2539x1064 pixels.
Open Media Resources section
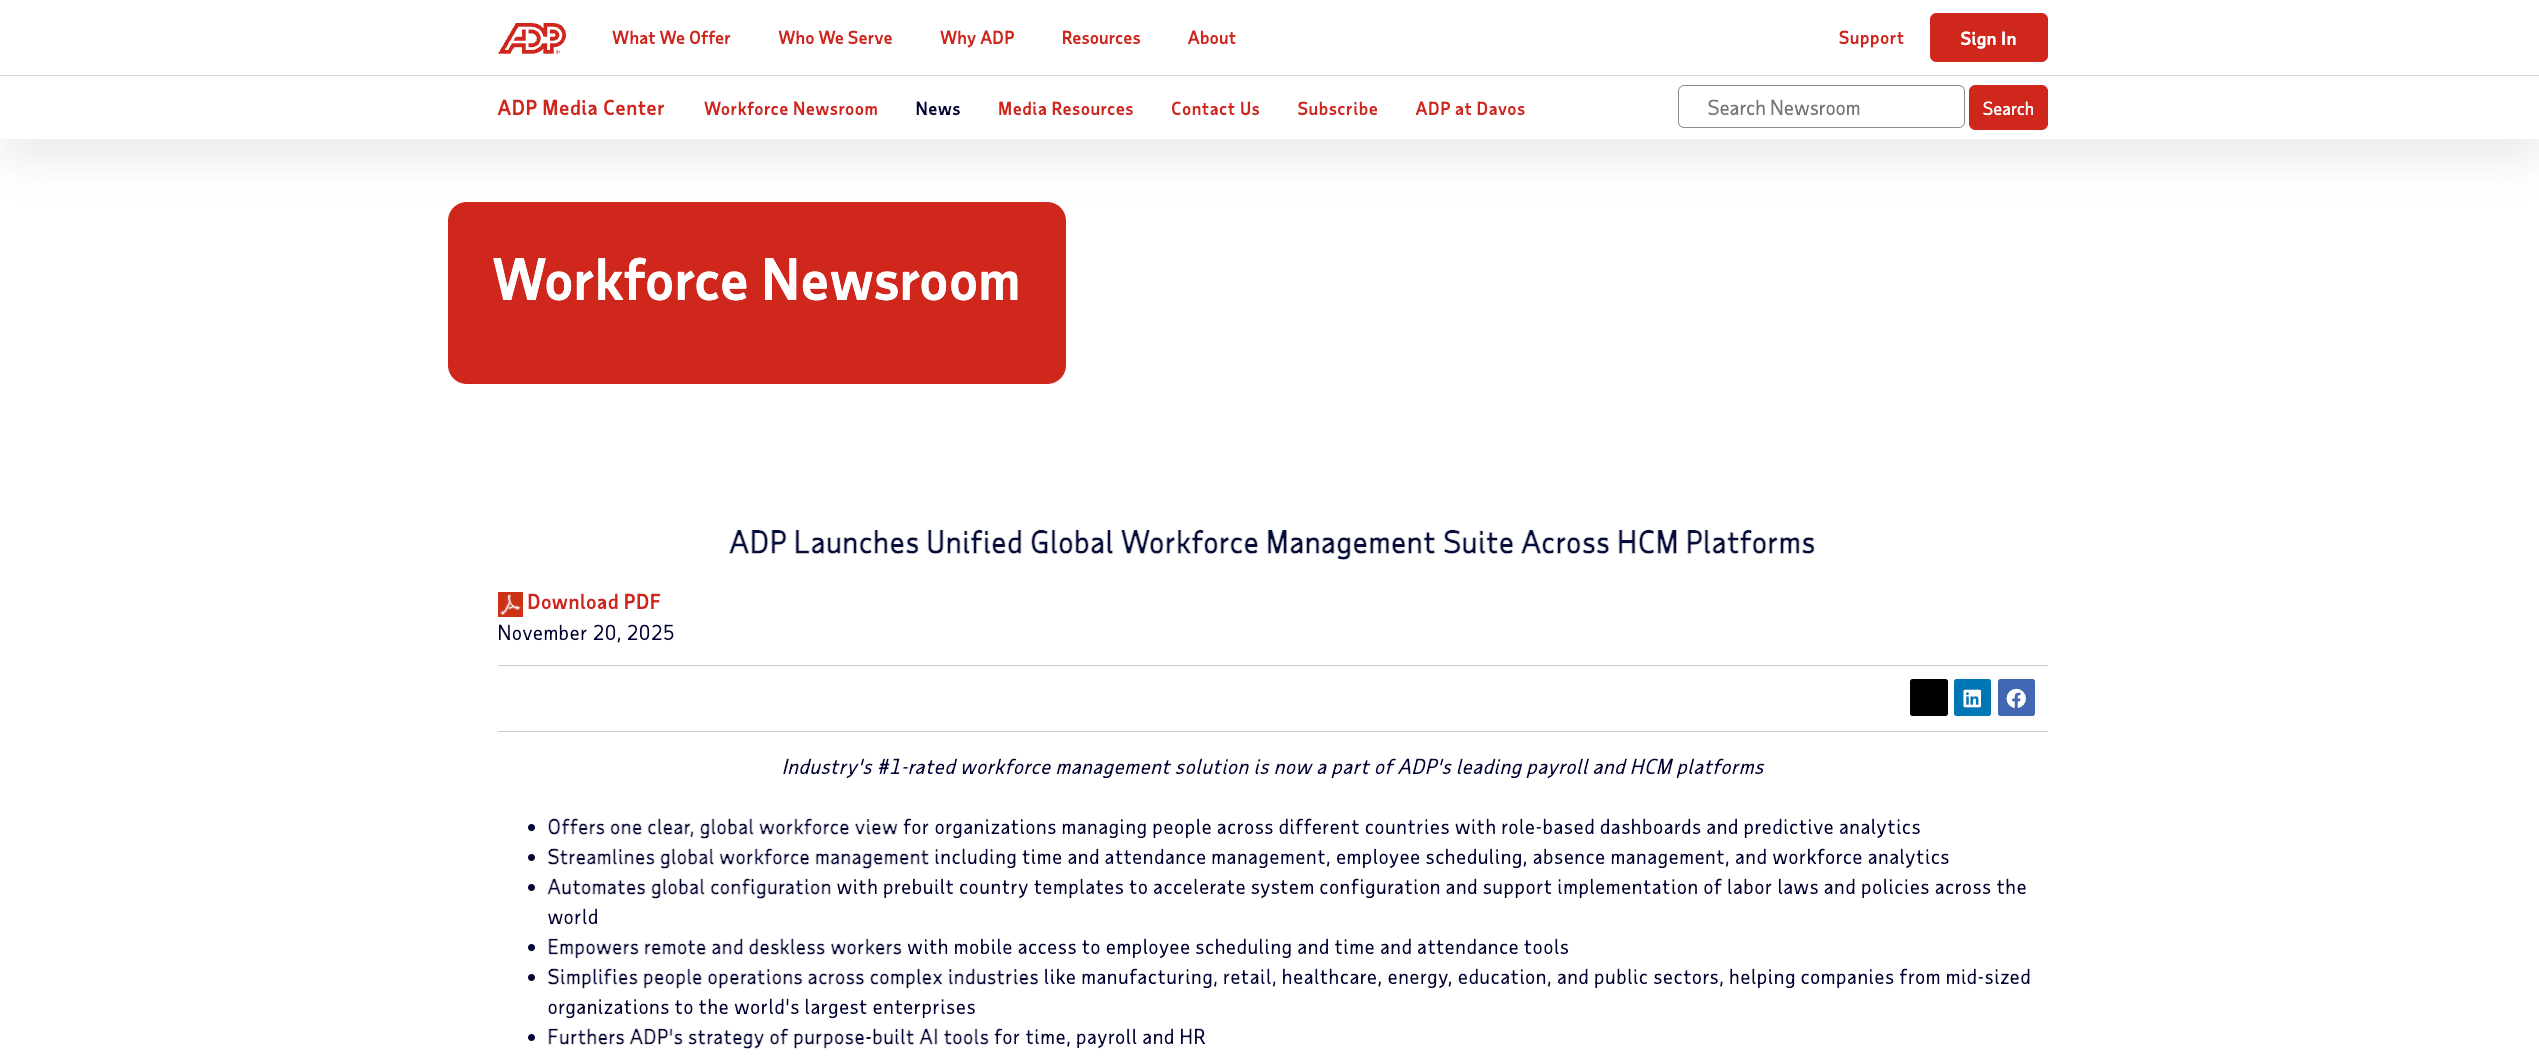point(1065,109)
